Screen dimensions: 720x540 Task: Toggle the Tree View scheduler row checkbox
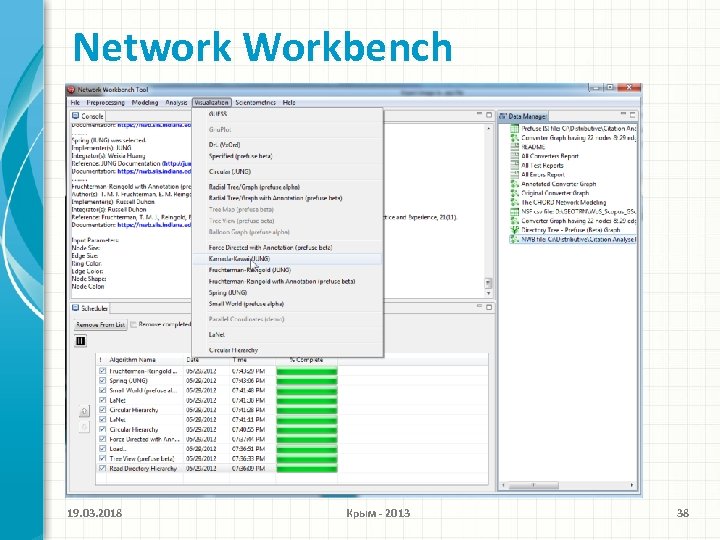pyautogui.click(x=102, y=458)
